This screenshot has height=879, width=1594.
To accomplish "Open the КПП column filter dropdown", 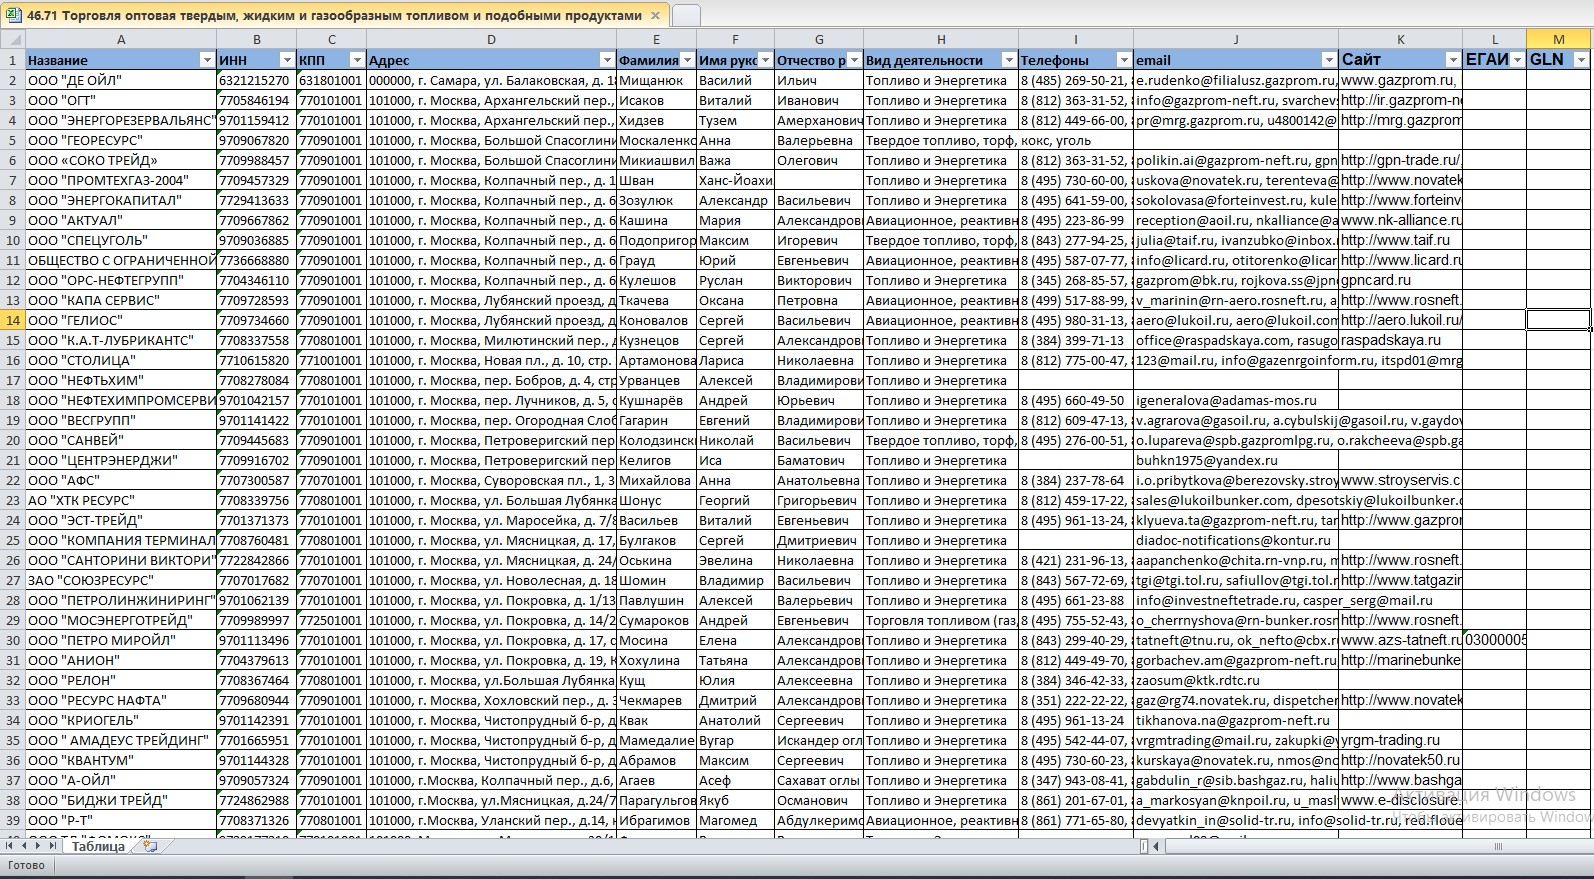I will click(x=356, y=60).
